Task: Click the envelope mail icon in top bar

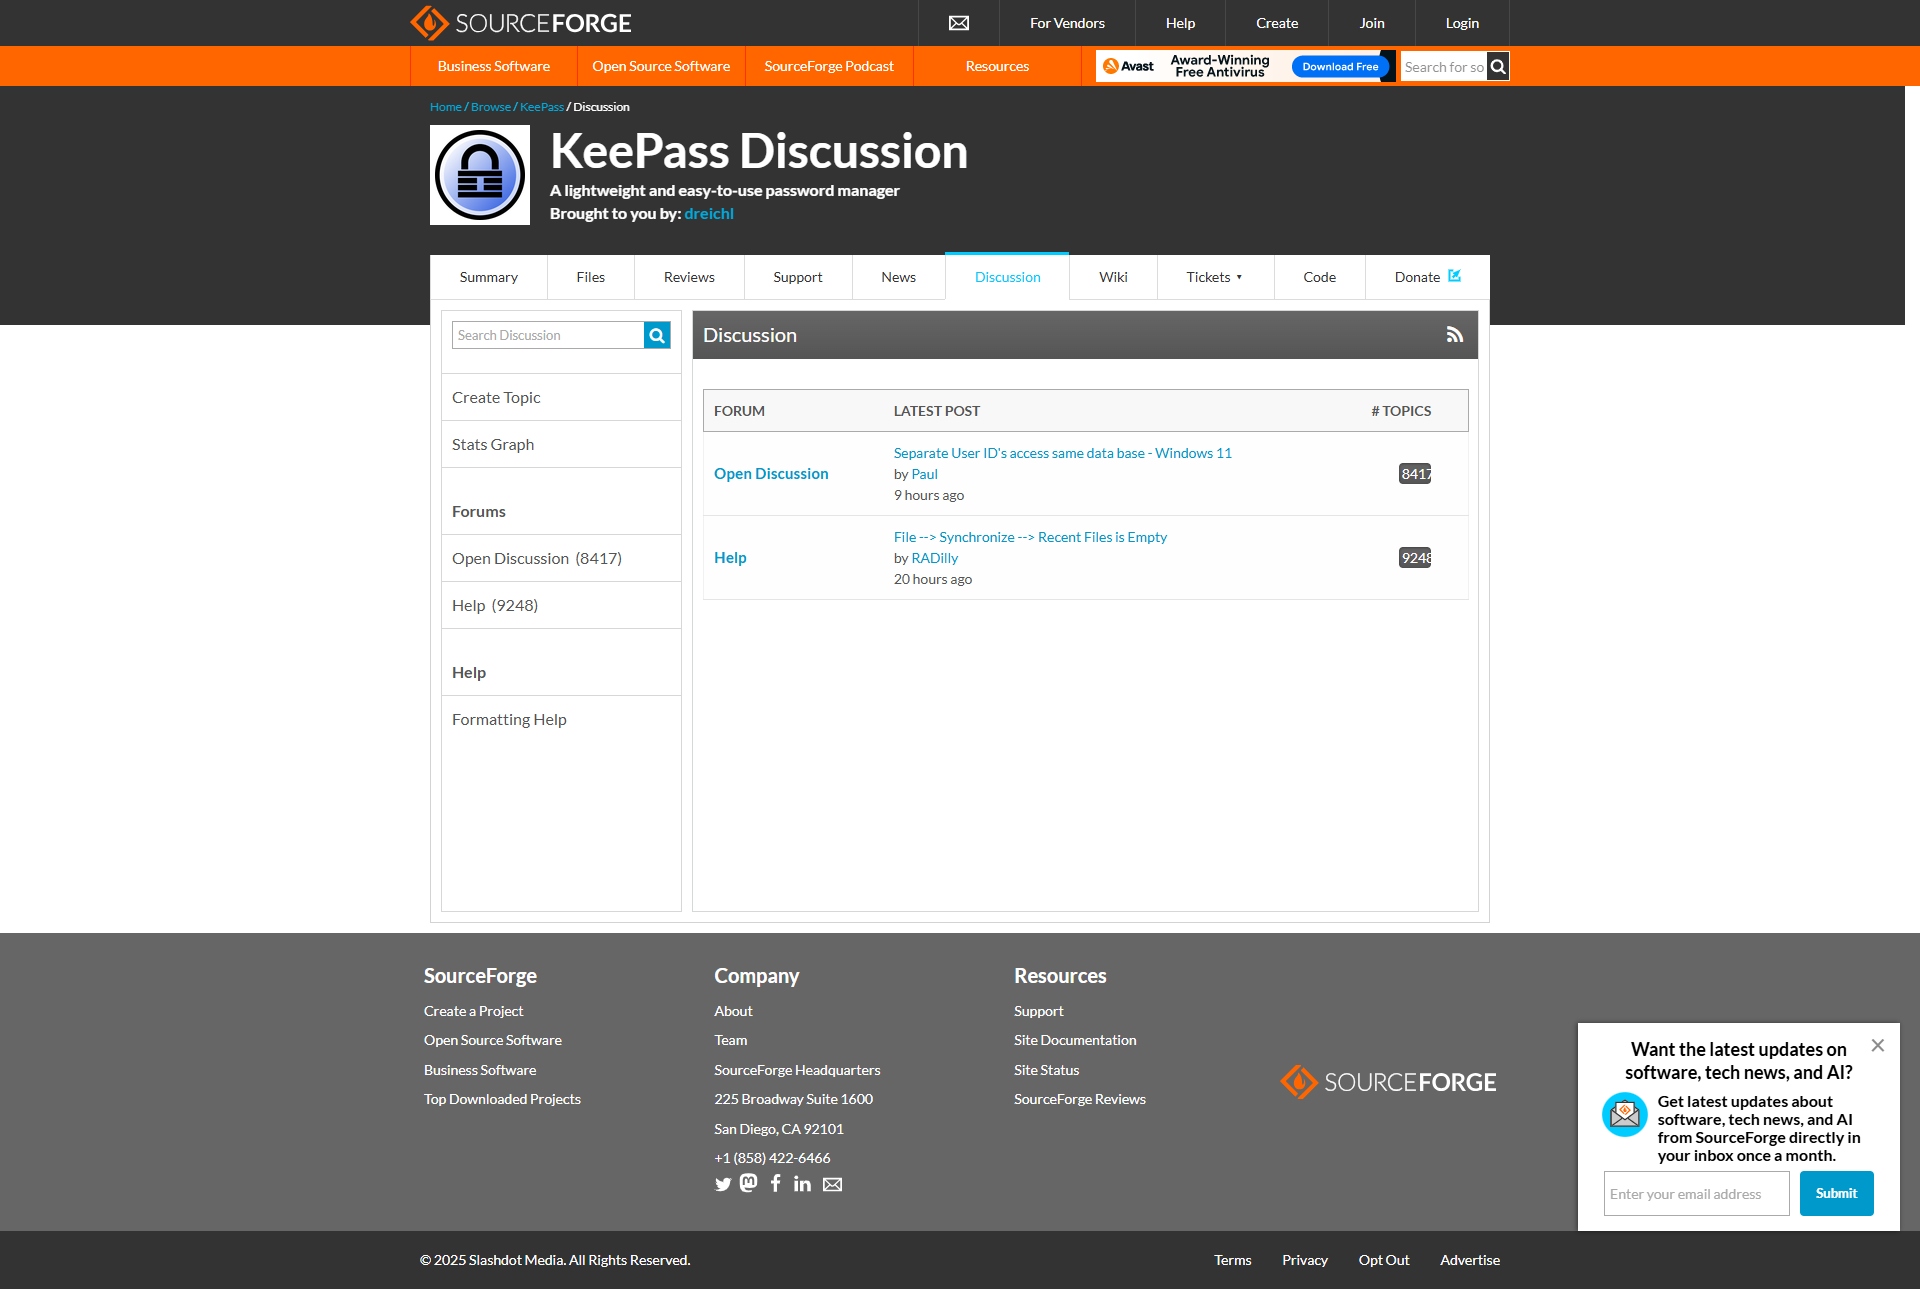Action: pos(958,23)
